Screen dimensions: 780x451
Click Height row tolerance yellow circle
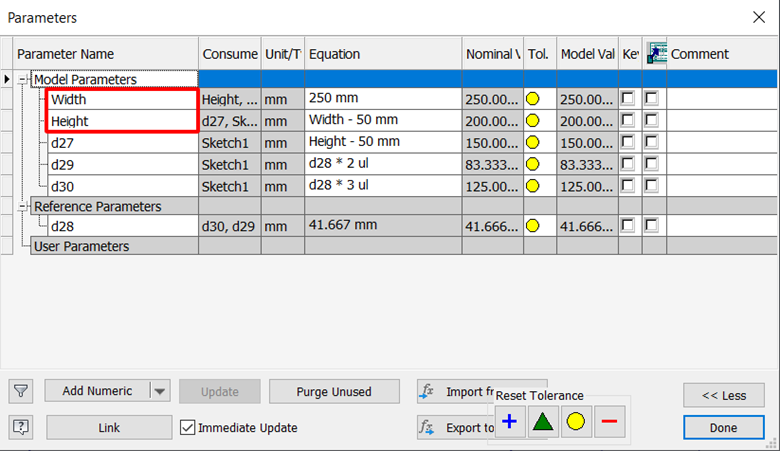pyautogui.click(x=533, y=121)
